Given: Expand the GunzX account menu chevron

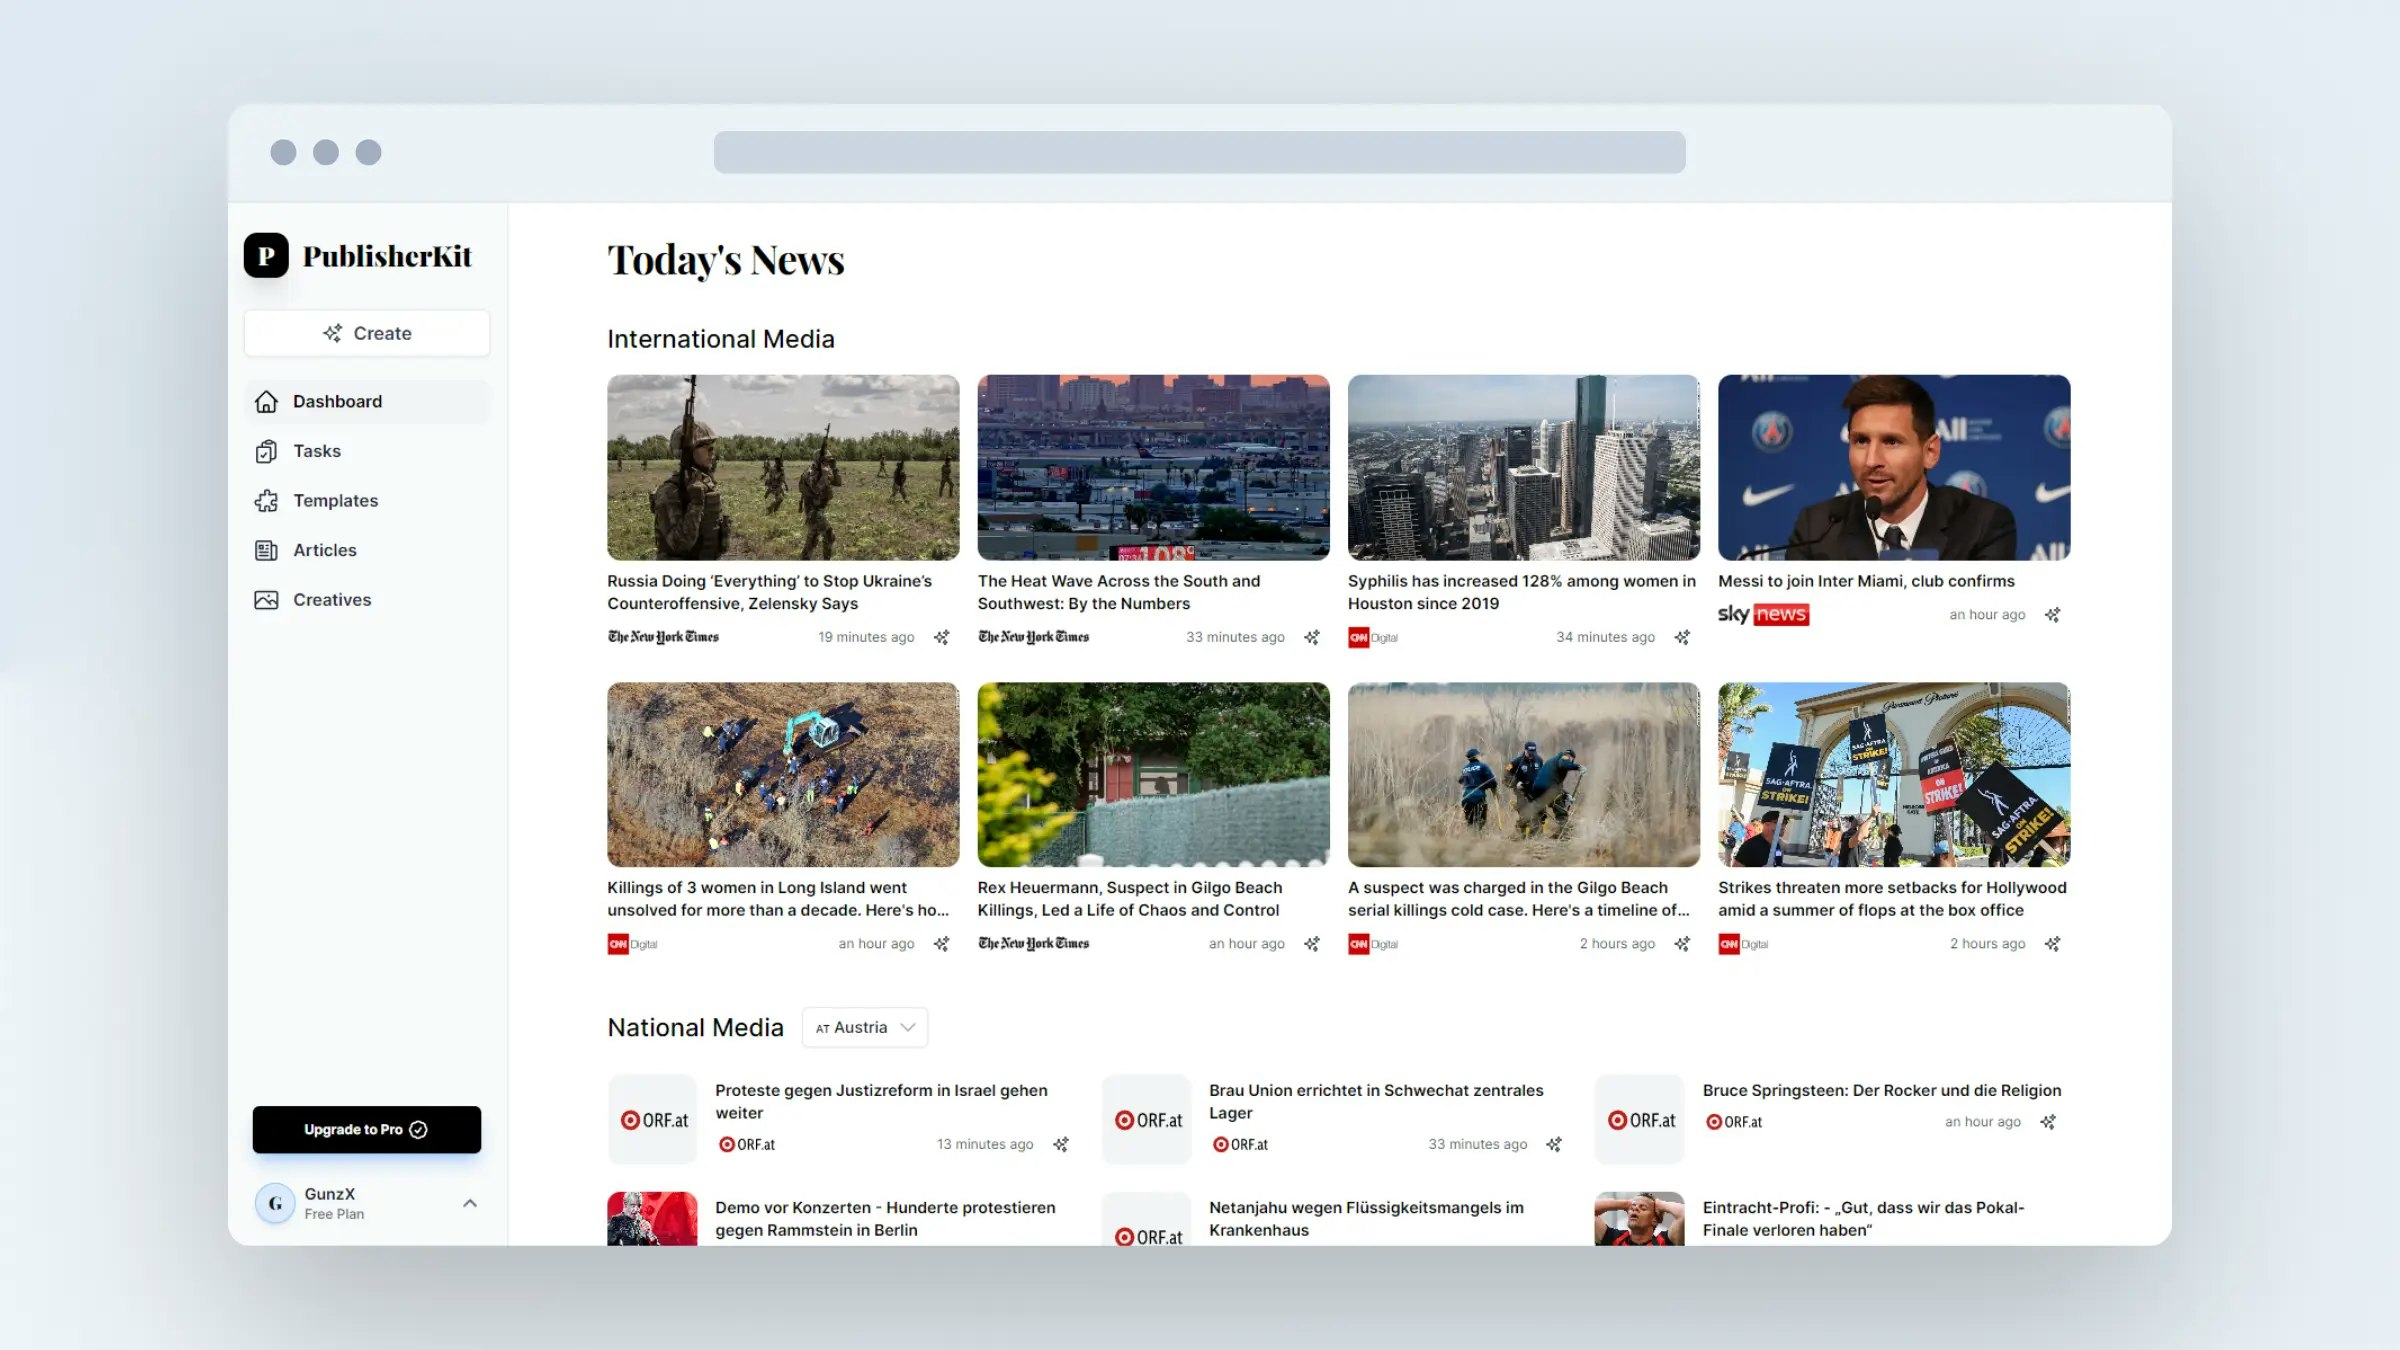Looking at the screenshot, I should [x=470, y=1203].
